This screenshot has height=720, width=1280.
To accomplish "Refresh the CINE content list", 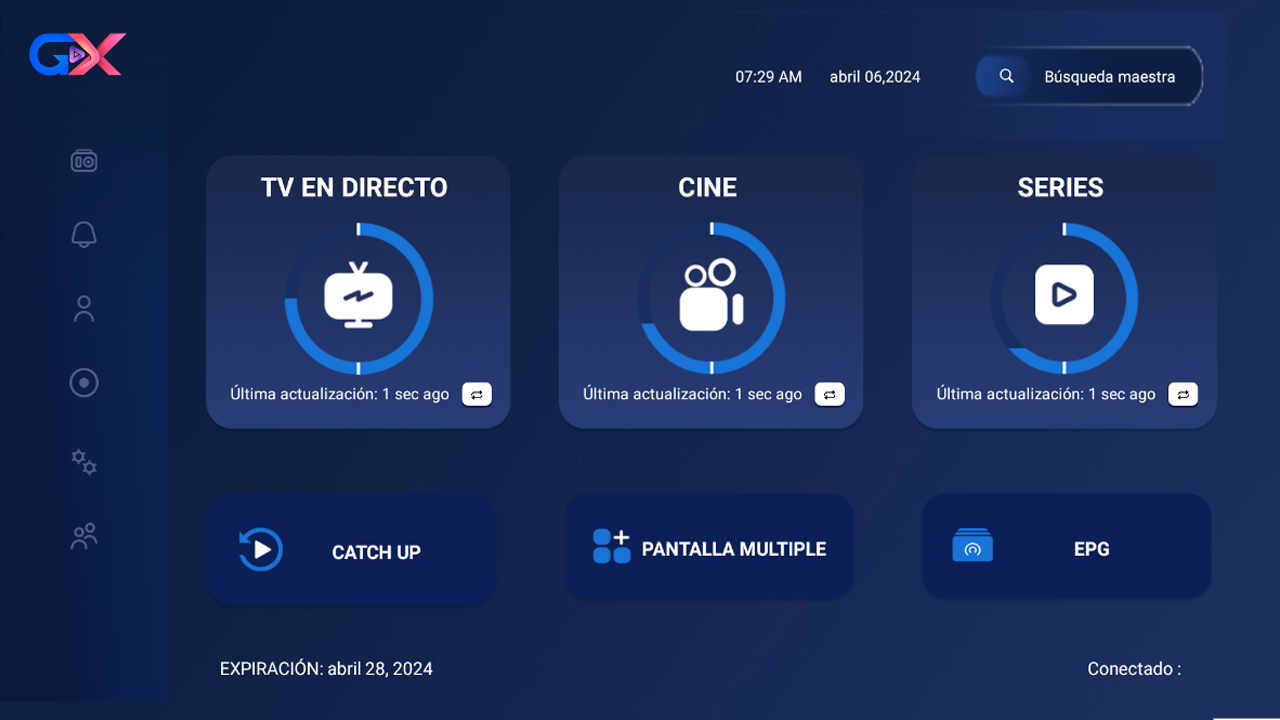I will [829, 395].
